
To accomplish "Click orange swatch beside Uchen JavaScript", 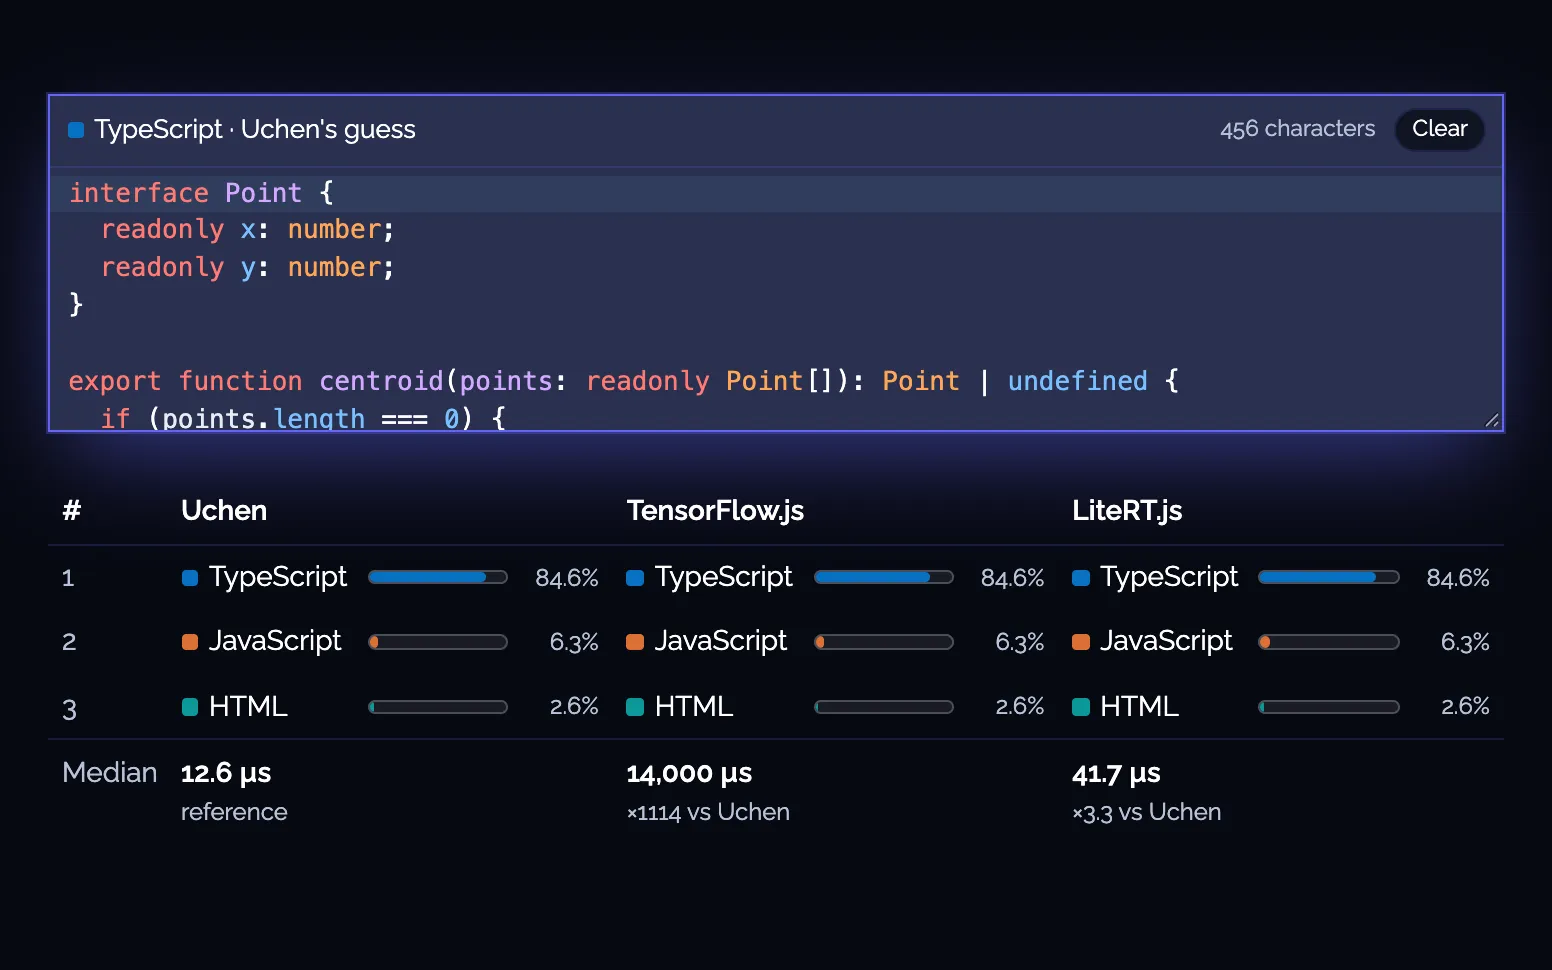I will point(190,642).
